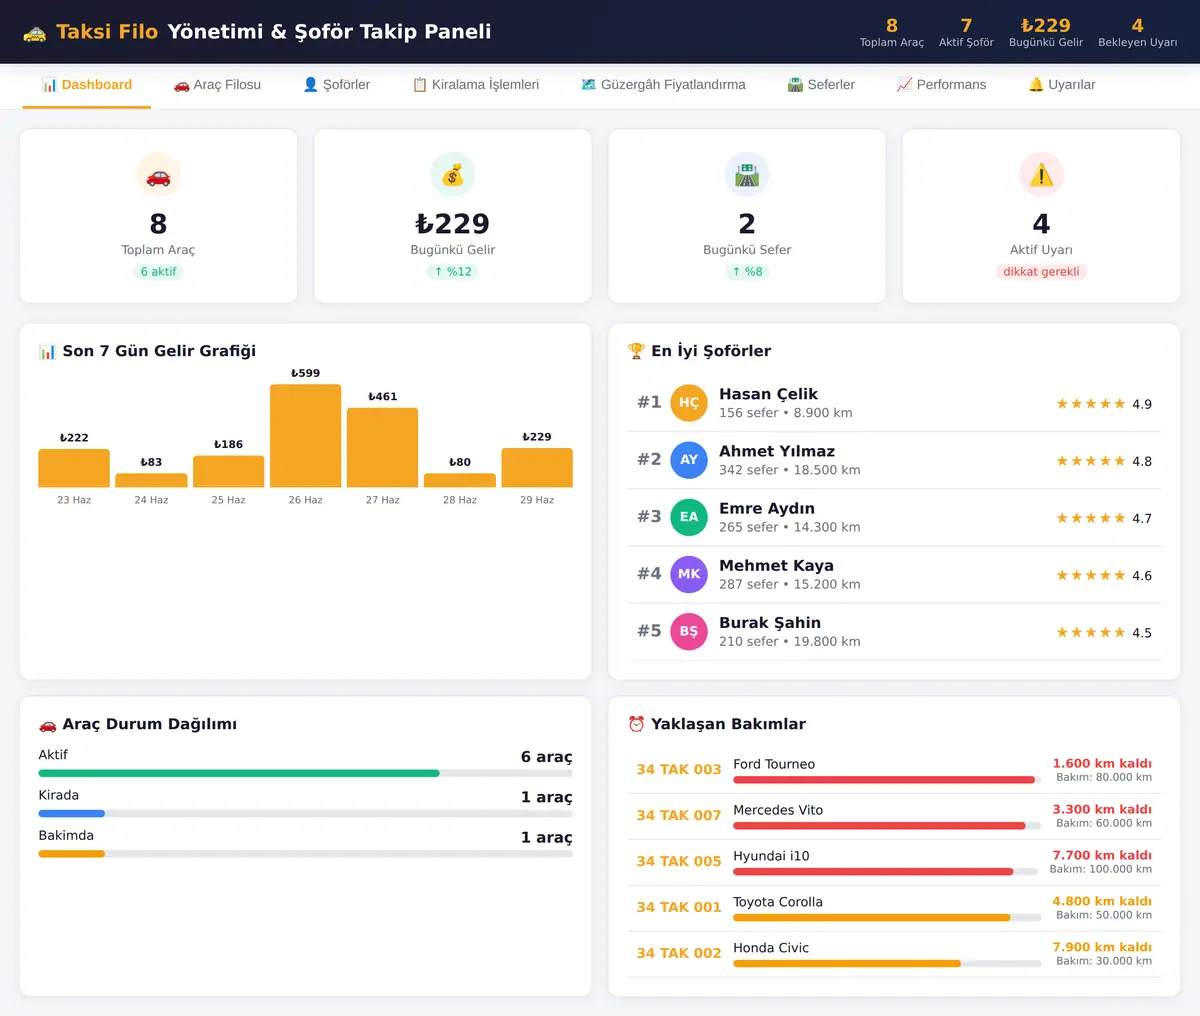The width and height of the screenshot is (1200, 1016).
Task: Click the dikkat gerekli badge
Action: pyautogui.click(x=1041, y=272)
